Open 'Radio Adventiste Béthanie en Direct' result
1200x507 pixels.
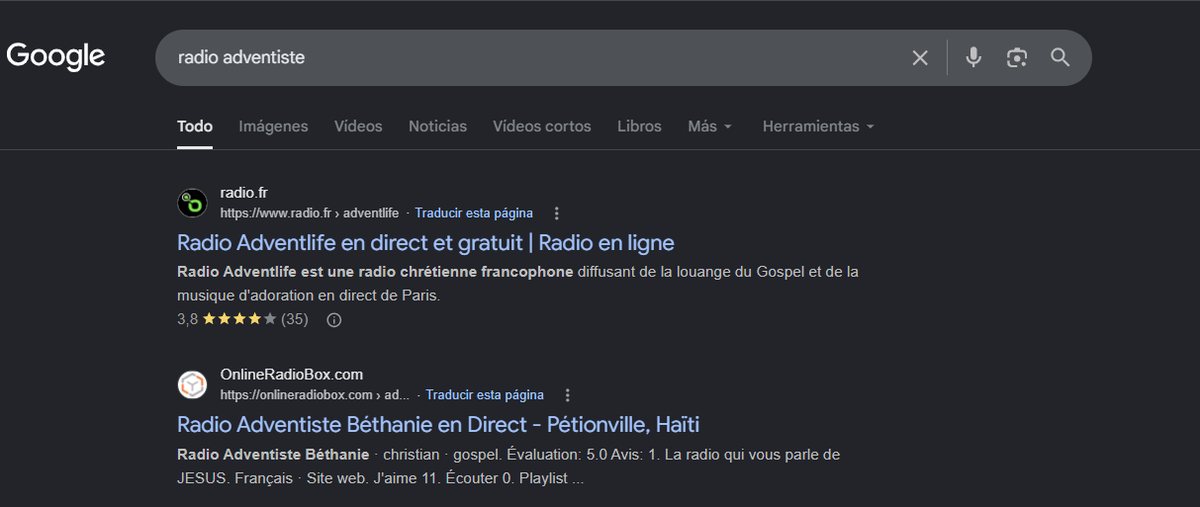pyautogui.click(x=438, y=424)
